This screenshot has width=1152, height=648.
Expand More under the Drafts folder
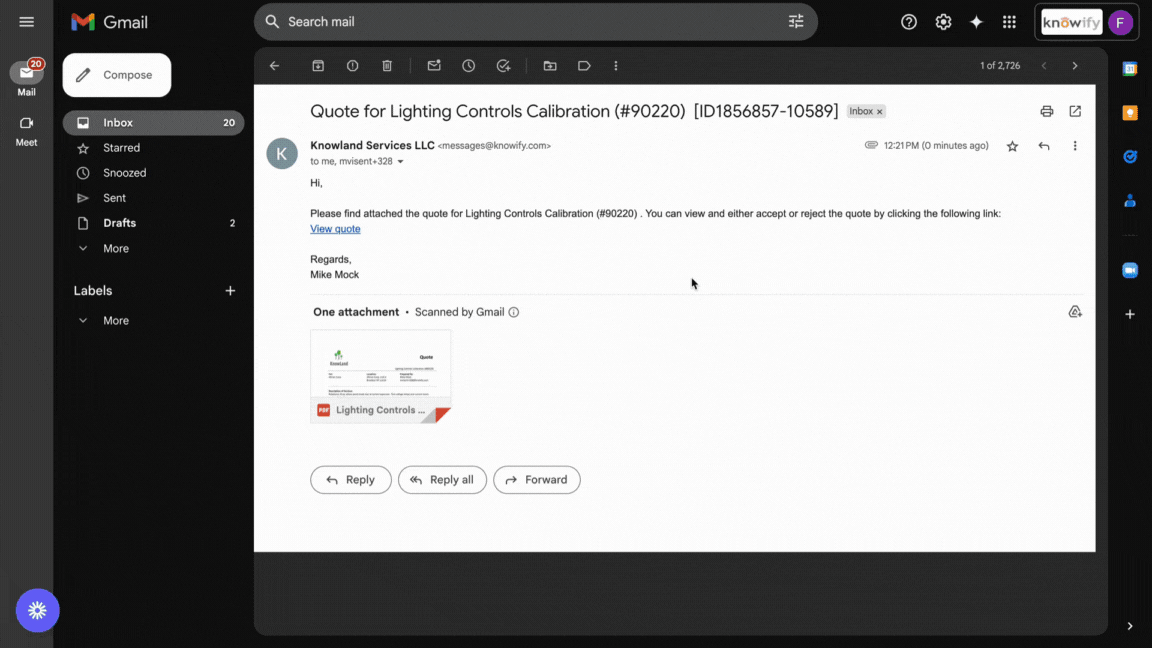pos(115,248)
